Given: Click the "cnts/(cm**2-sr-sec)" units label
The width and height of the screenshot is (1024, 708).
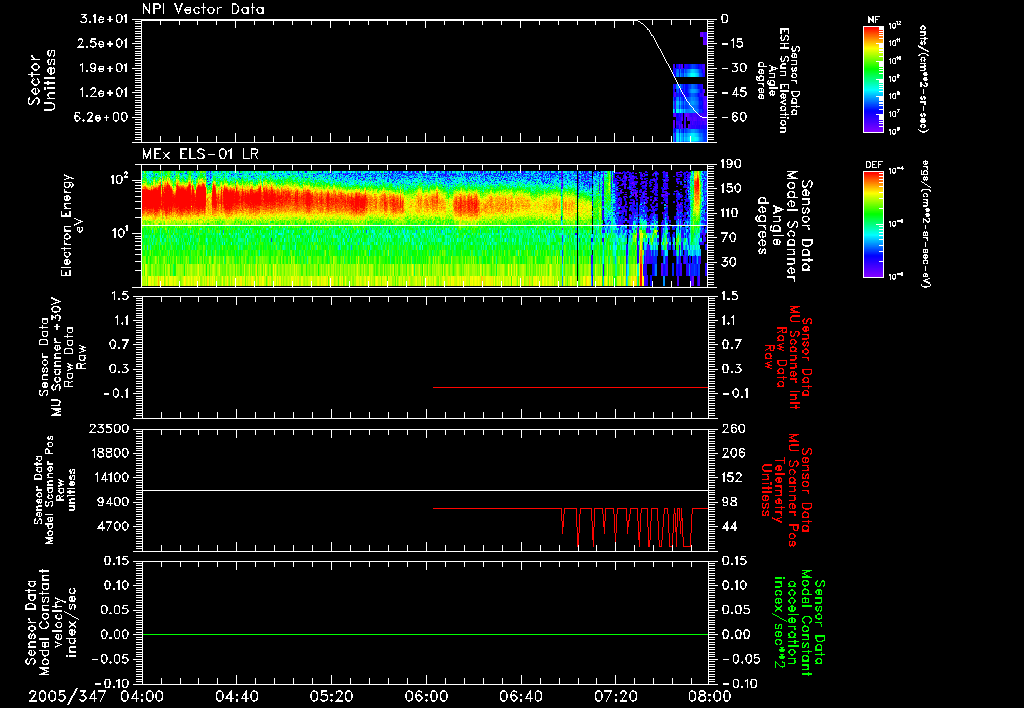Looking at the screenshot, I should [x=923, y=79].
